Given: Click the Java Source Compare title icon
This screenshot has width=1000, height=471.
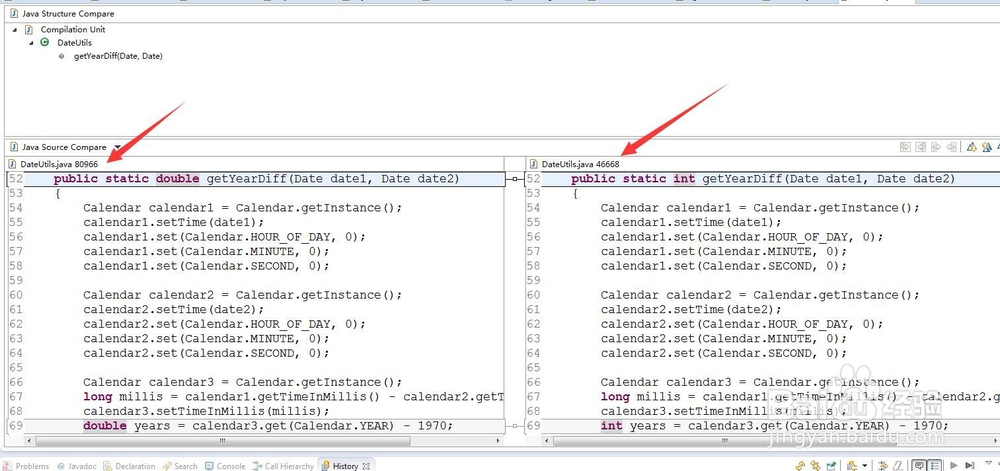Looking at the screenshot, I should (x=13, y=147).
